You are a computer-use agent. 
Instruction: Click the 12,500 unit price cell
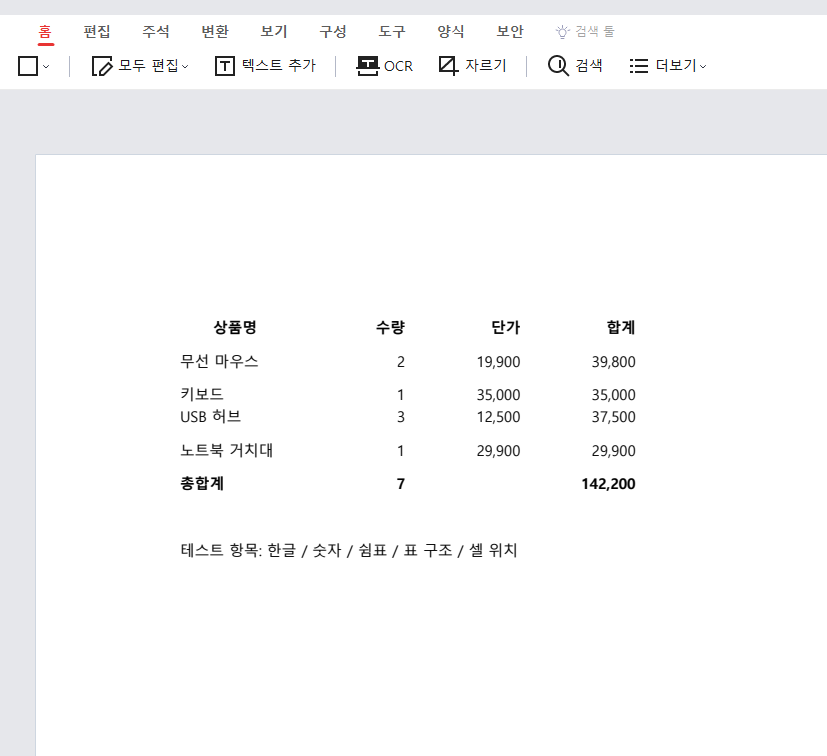click(498, 417)
